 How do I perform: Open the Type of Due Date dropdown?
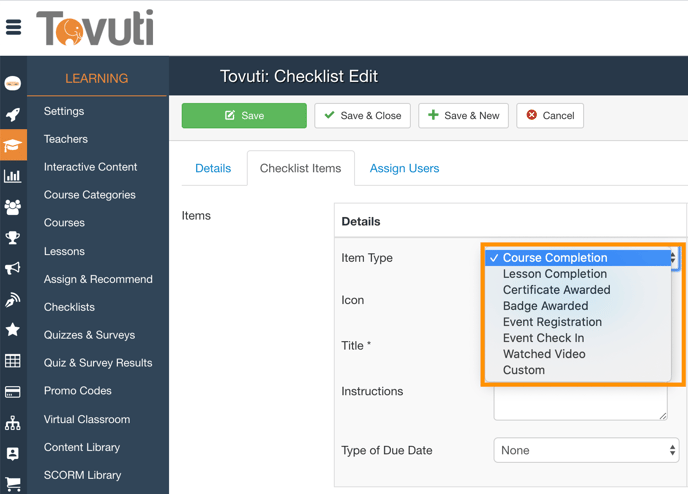586,451
